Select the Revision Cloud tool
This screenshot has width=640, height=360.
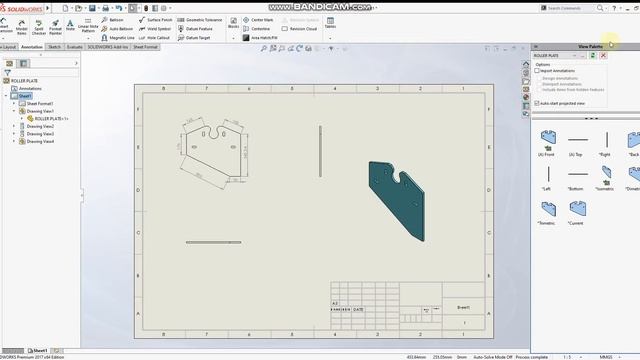pos(299,29)
